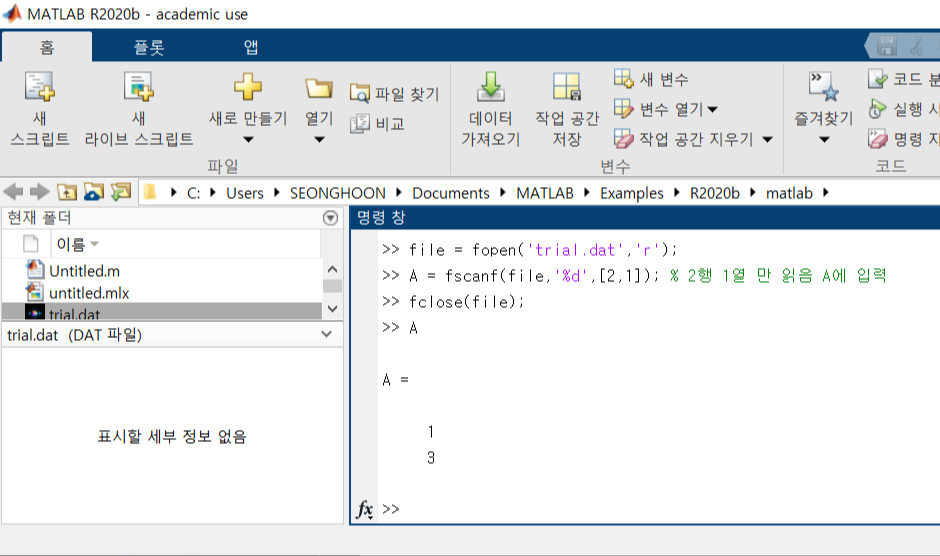Click the file-type icon column header
The width and height of the screenshot is (940, 556).
[30, 244]
